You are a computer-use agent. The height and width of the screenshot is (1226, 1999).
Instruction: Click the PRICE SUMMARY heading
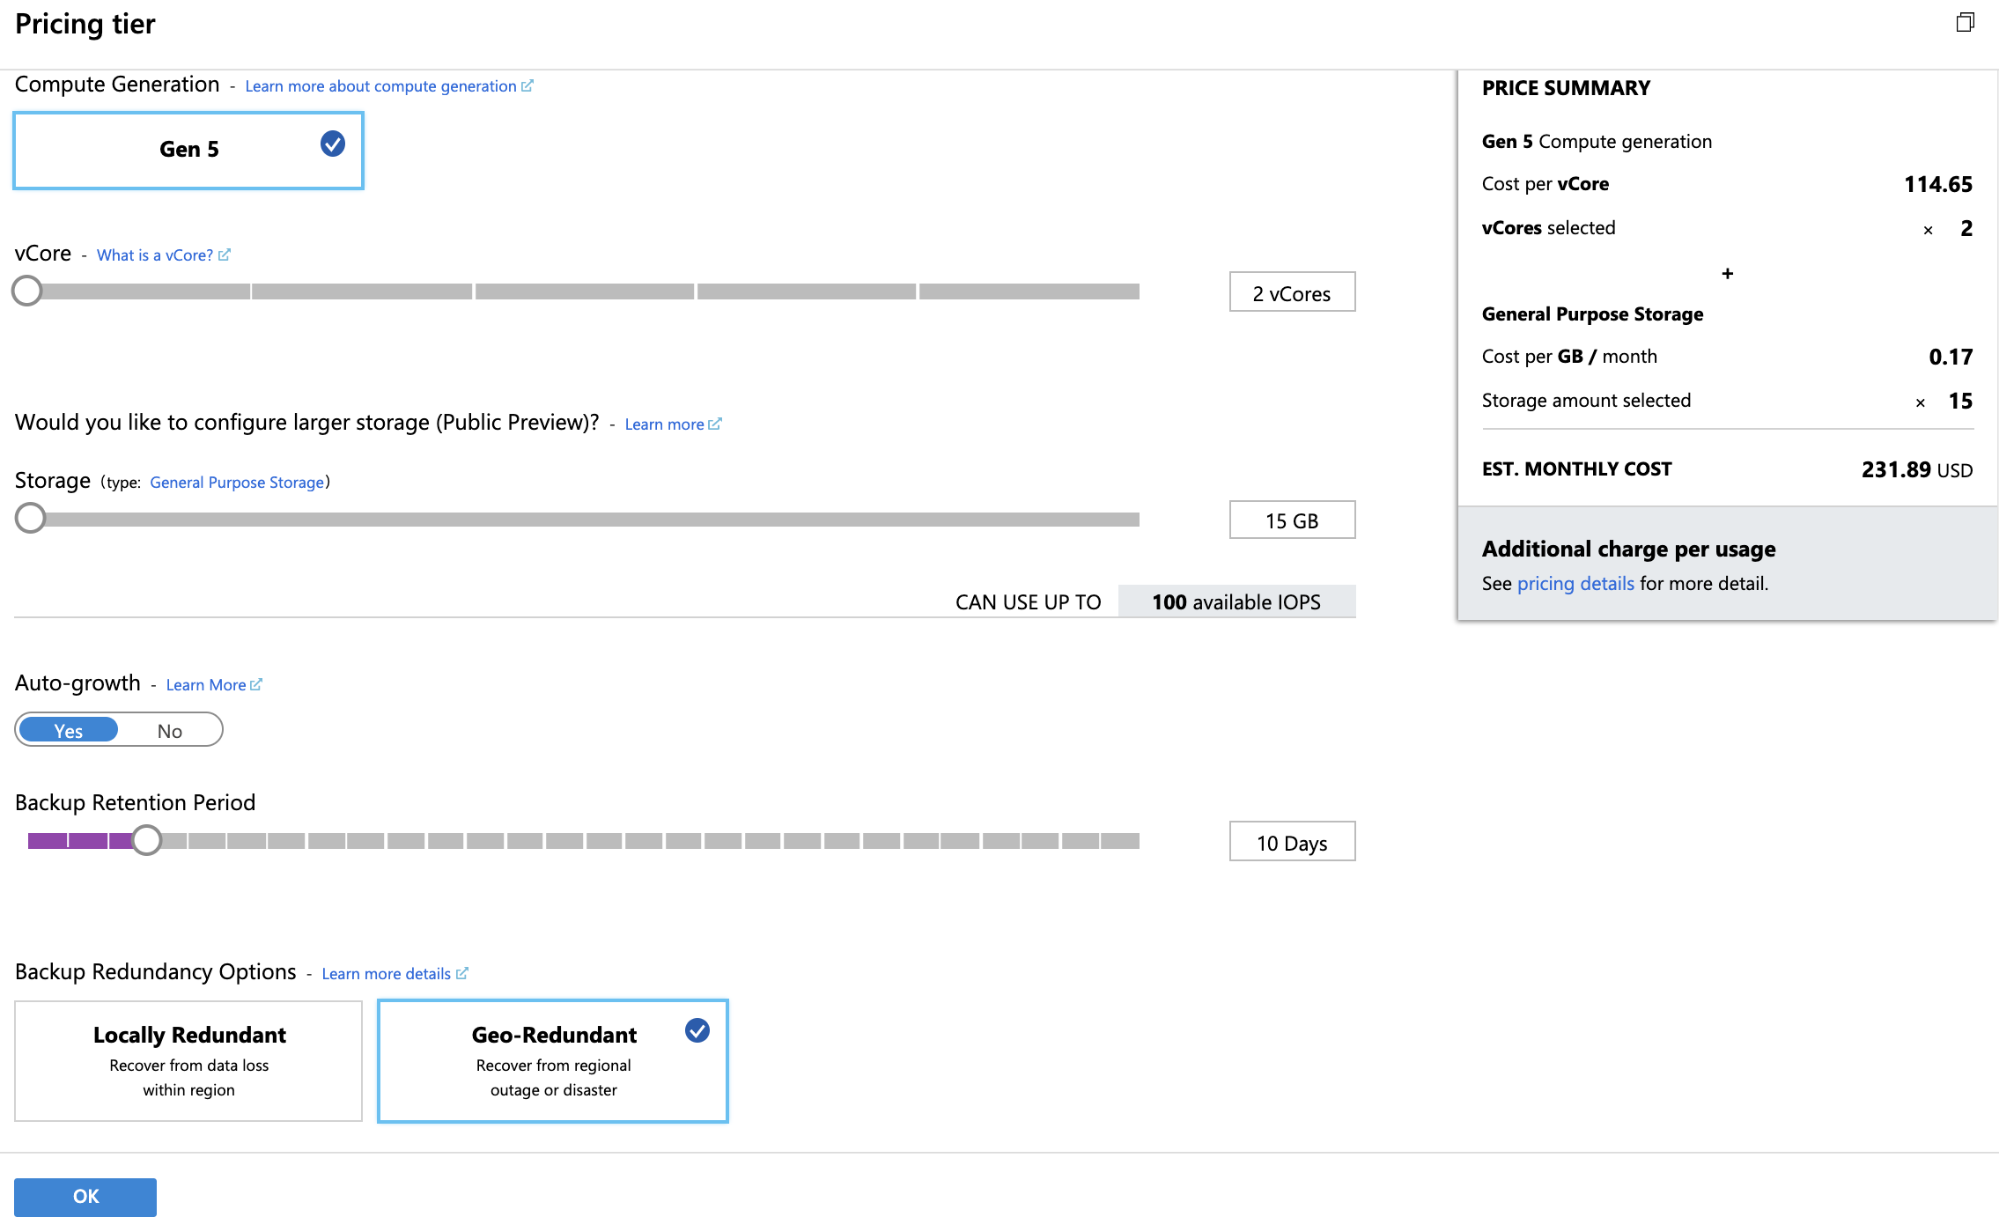coord(1566,88)
